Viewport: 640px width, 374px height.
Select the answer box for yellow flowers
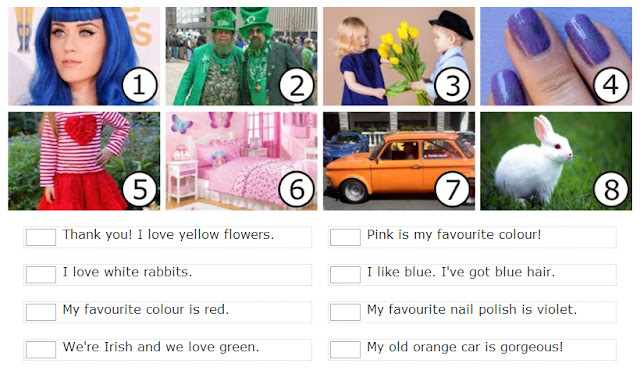[x=41, y=237]
